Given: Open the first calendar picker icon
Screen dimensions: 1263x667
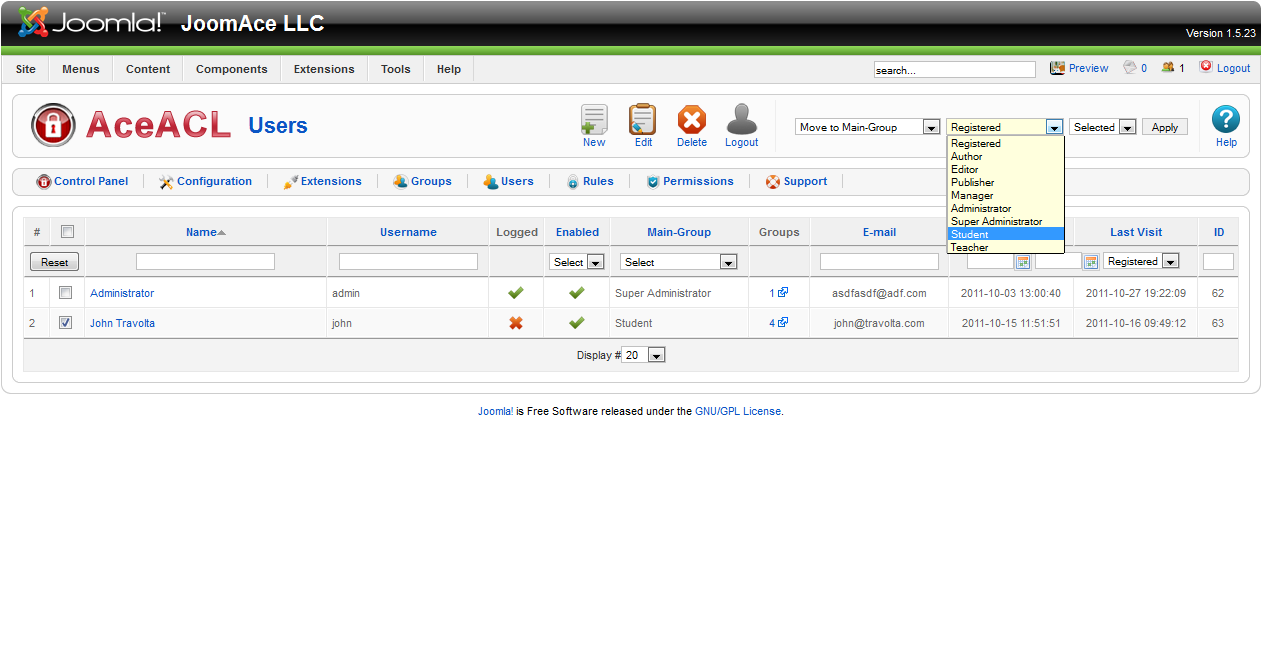Looking at the screenshot, I should pos(1023,262).
